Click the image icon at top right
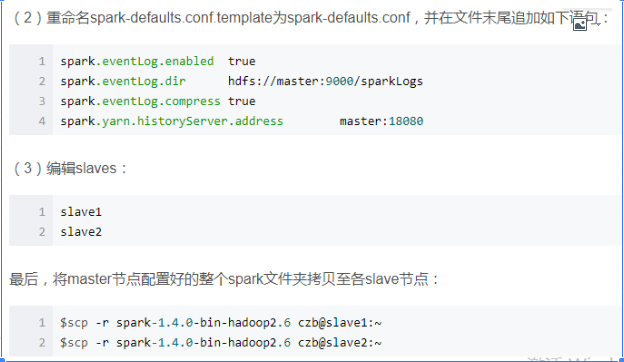This screenshot has height=362, width=624. click(579, 24)
